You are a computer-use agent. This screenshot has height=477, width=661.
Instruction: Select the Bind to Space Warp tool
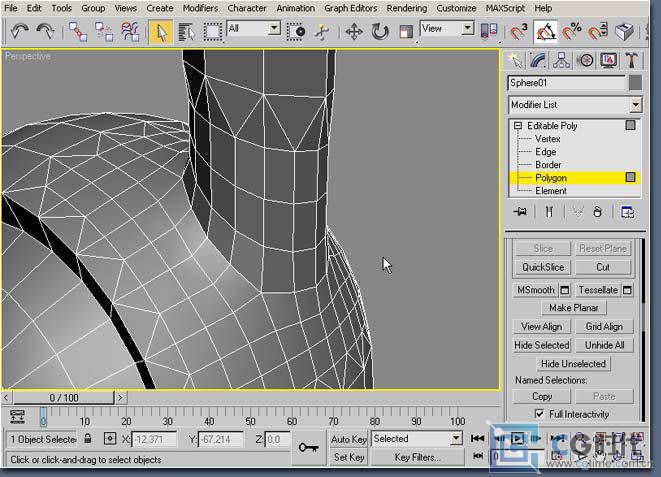[130, 32]
